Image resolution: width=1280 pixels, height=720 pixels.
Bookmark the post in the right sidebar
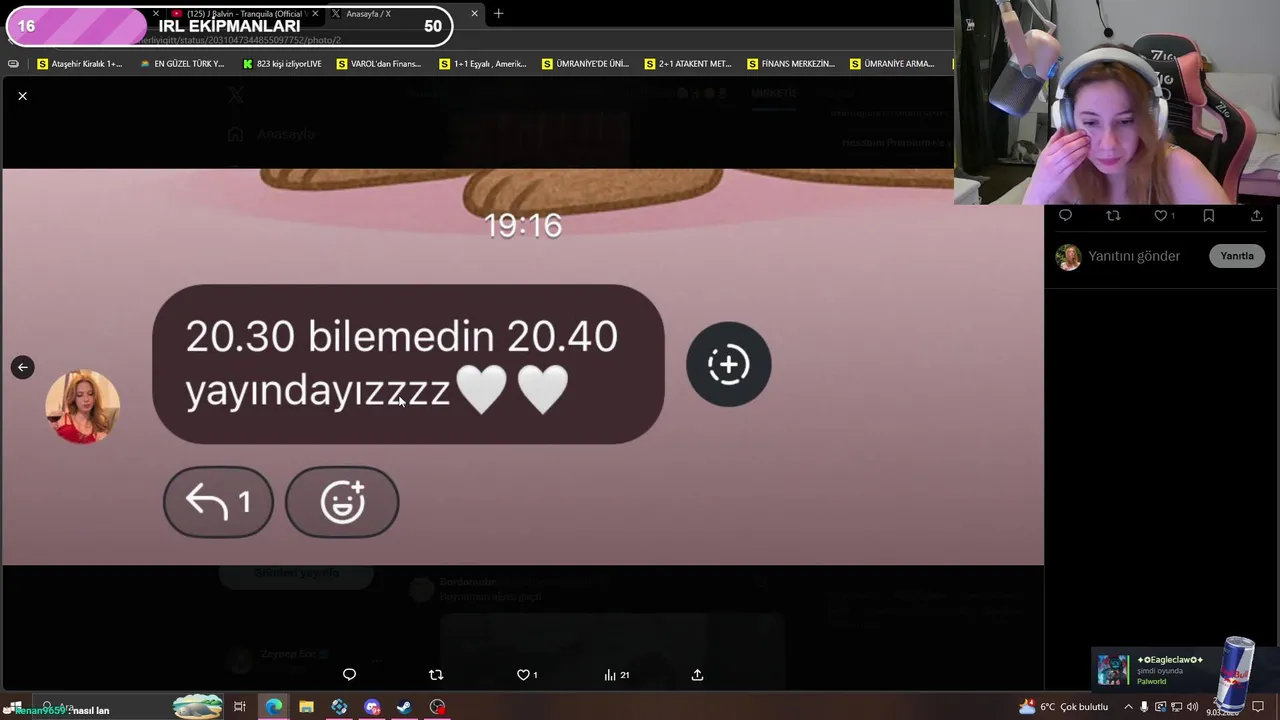[x=1208, y=216]
